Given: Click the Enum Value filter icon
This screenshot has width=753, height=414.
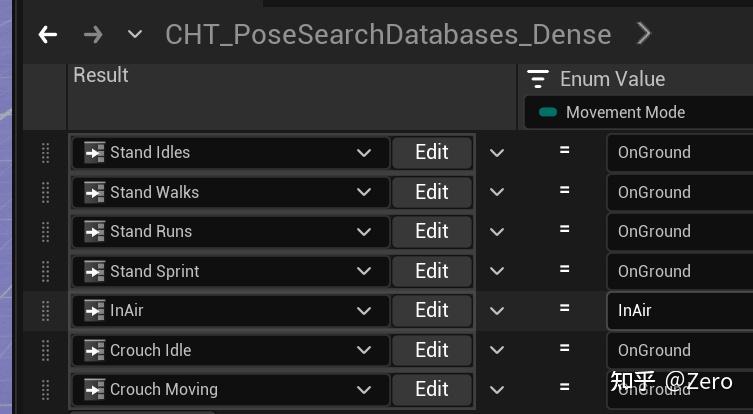Looking at the screenshot, I should pos(538,79).
